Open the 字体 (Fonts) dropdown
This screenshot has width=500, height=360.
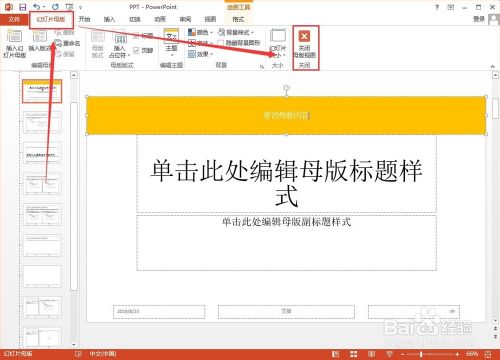[200, 43]
